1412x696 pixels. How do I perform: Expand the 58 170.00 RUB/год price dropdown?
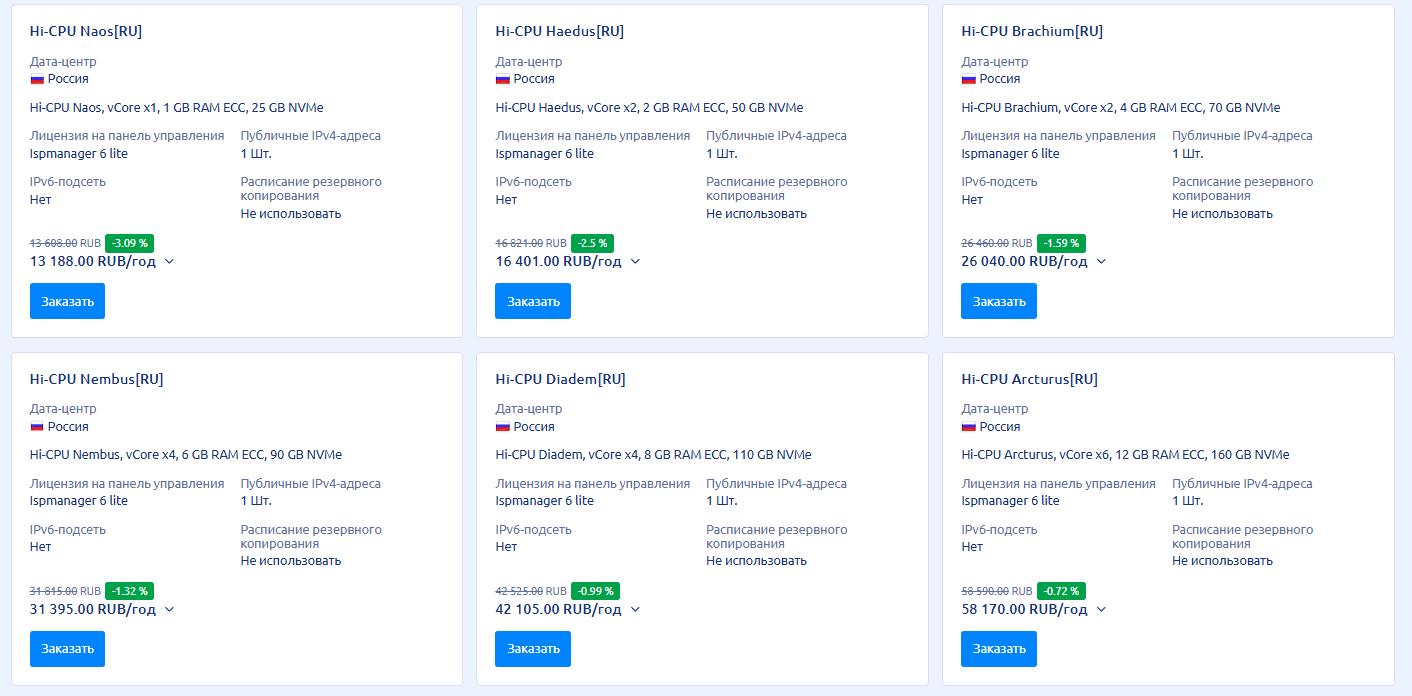coord(1101,610)
